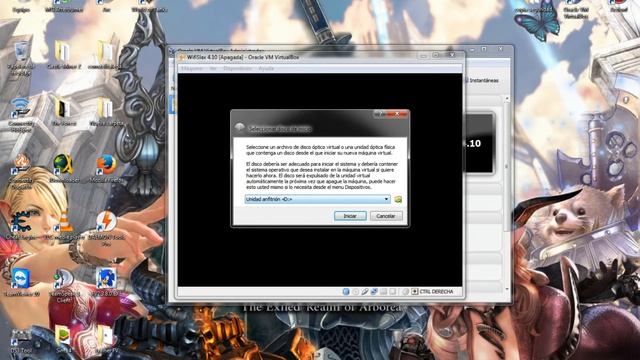Click the optical disc status bar icon

[x=356, y=291]
